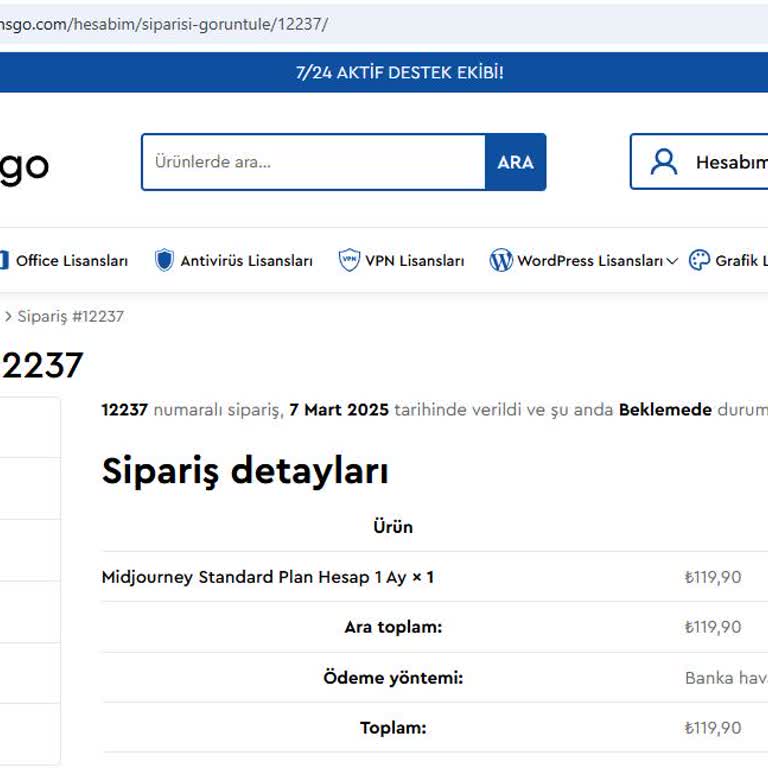Click the VPN shield icon
The width and height of the screenshot is (768, 768).
pos(349,260)
